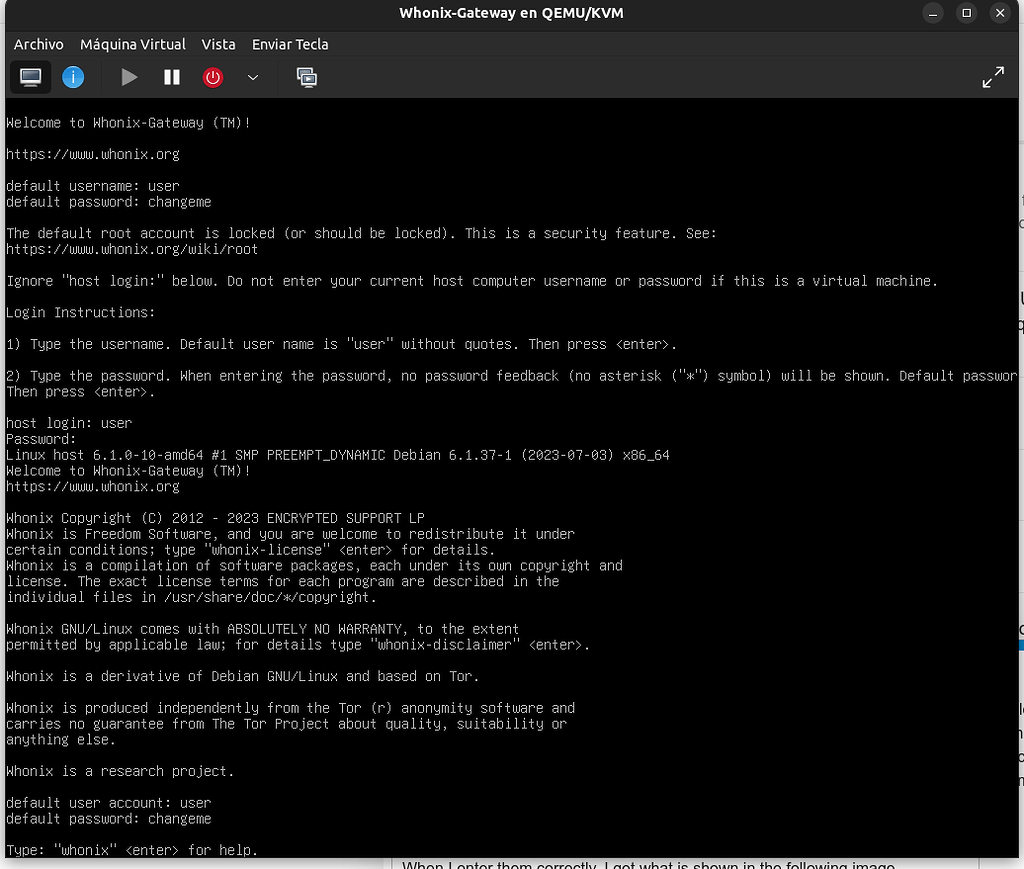Open the Enviar Tecla menu
The height and width of the screenshot is (869, 1024).
(x=290, y=44)
